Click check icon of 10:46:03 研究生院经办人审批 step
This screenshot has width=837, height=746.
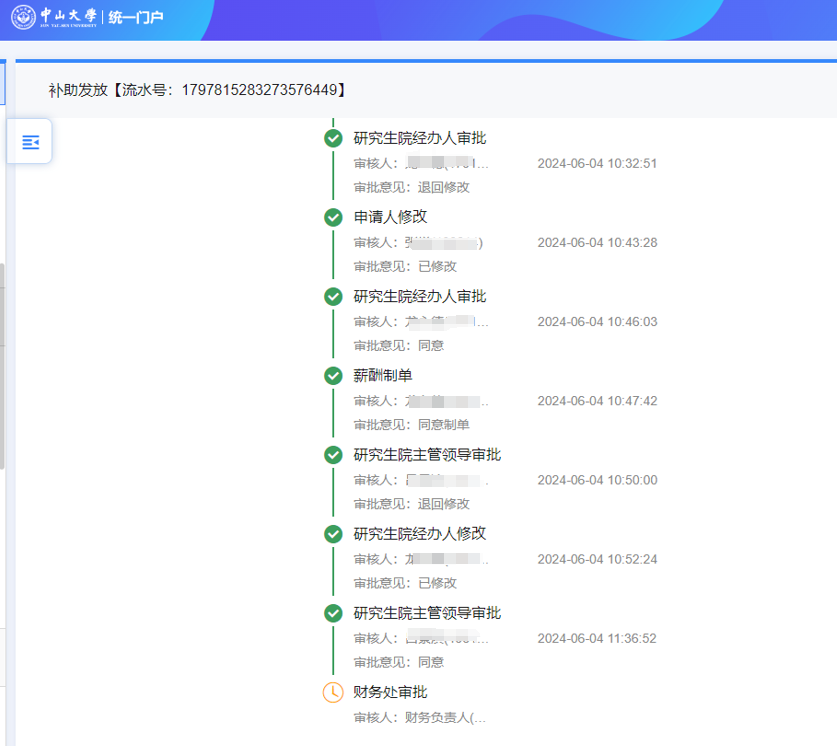[x=333, y=296]
